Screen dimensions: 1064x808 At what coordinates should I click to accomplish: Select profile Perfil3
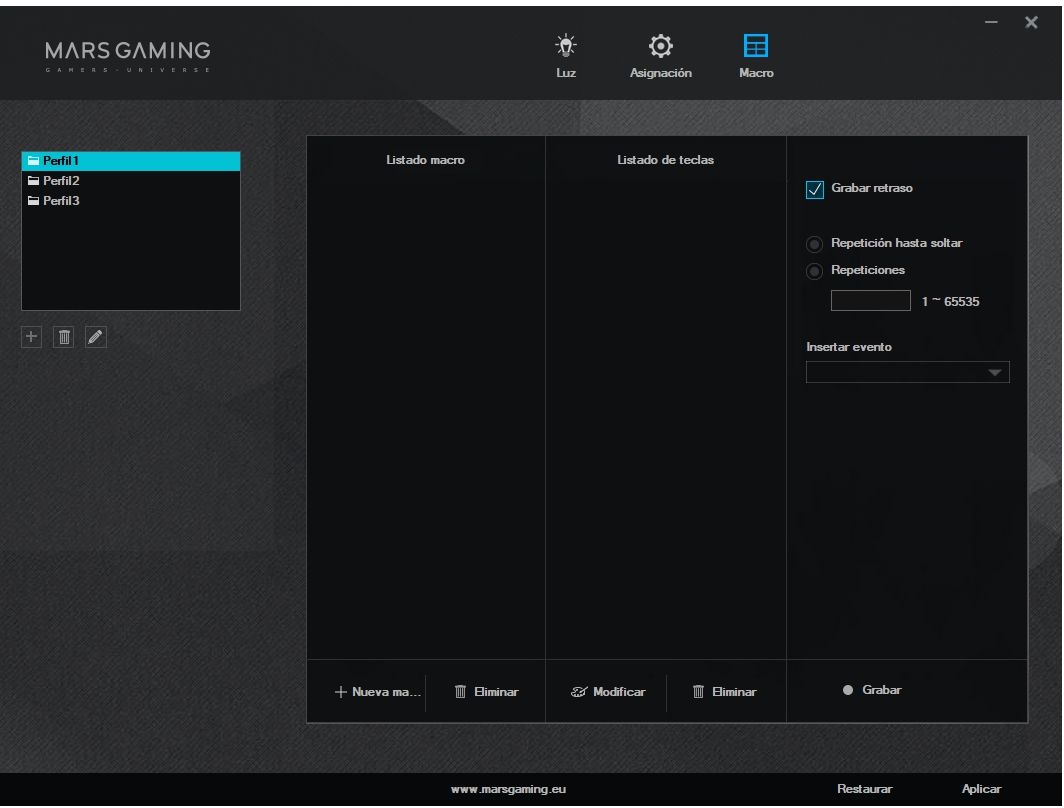131,201
